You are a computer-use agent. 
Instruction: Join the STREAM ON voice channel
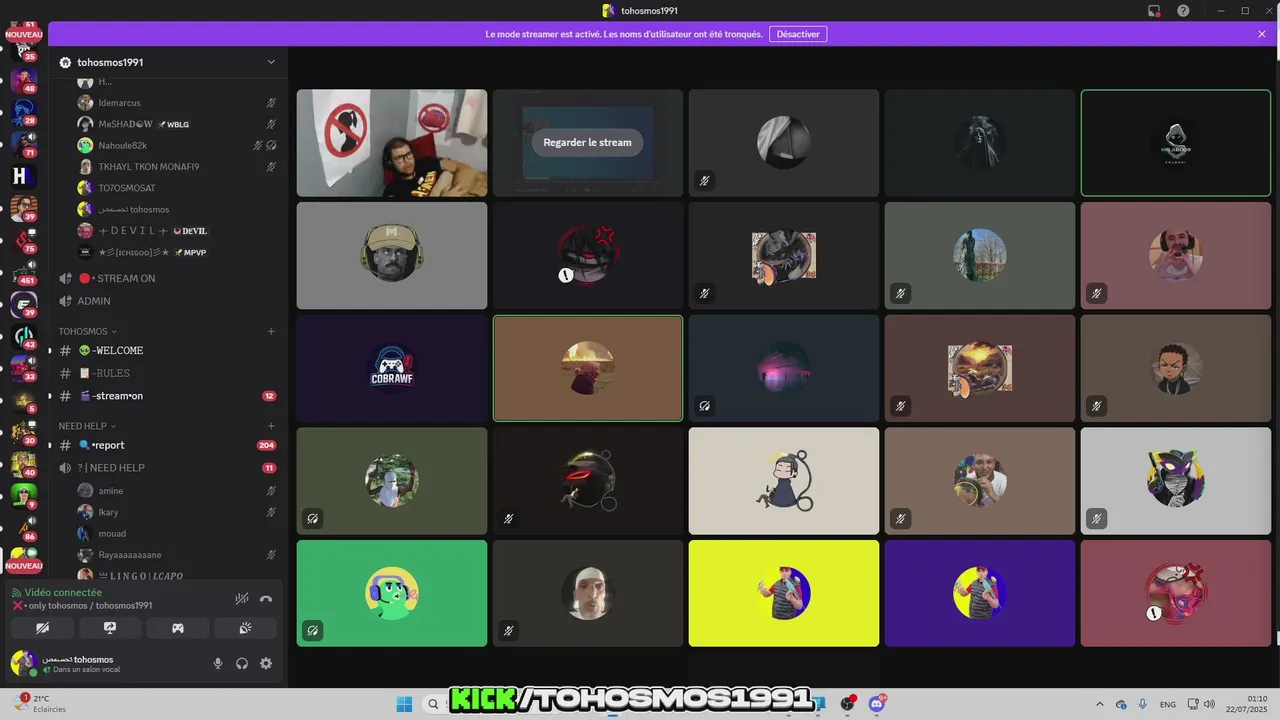[x=168, y=278]
